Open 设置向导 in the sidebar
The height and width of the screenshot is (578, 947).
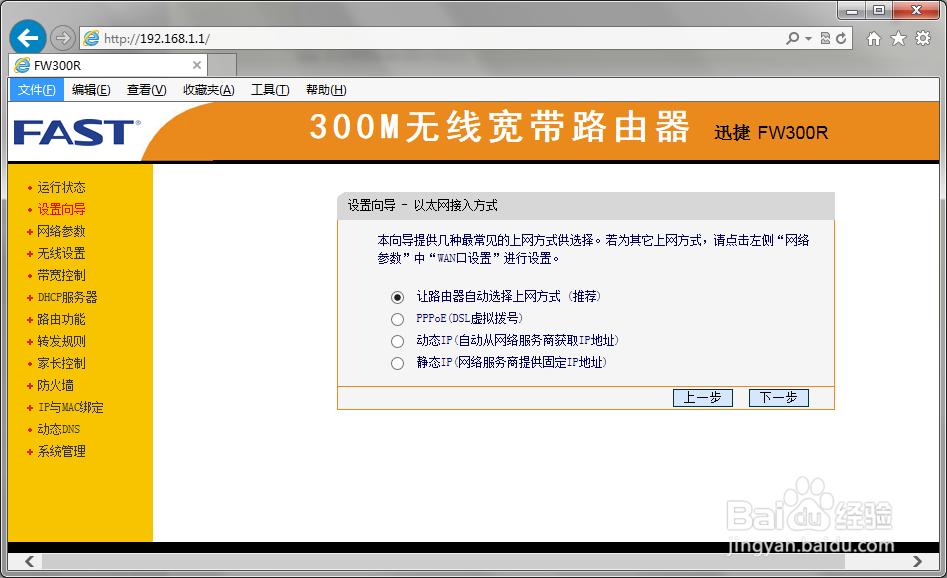(61, 210)
